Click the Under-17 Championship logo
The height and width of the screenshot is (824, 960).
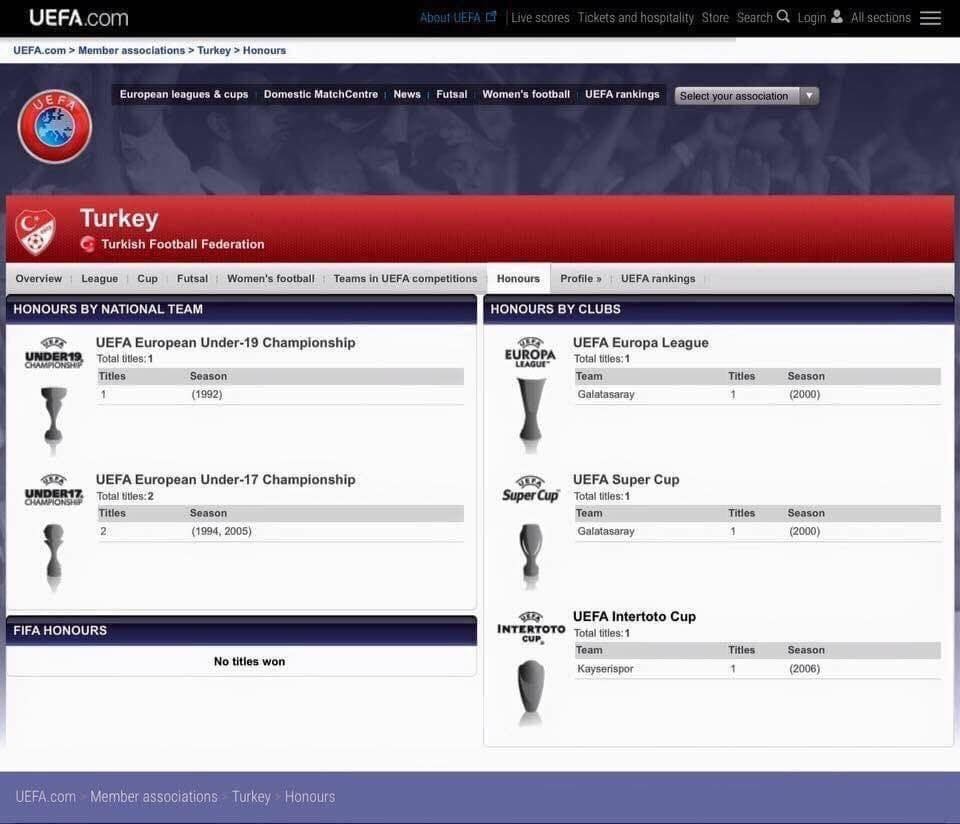tap(54, 490)
